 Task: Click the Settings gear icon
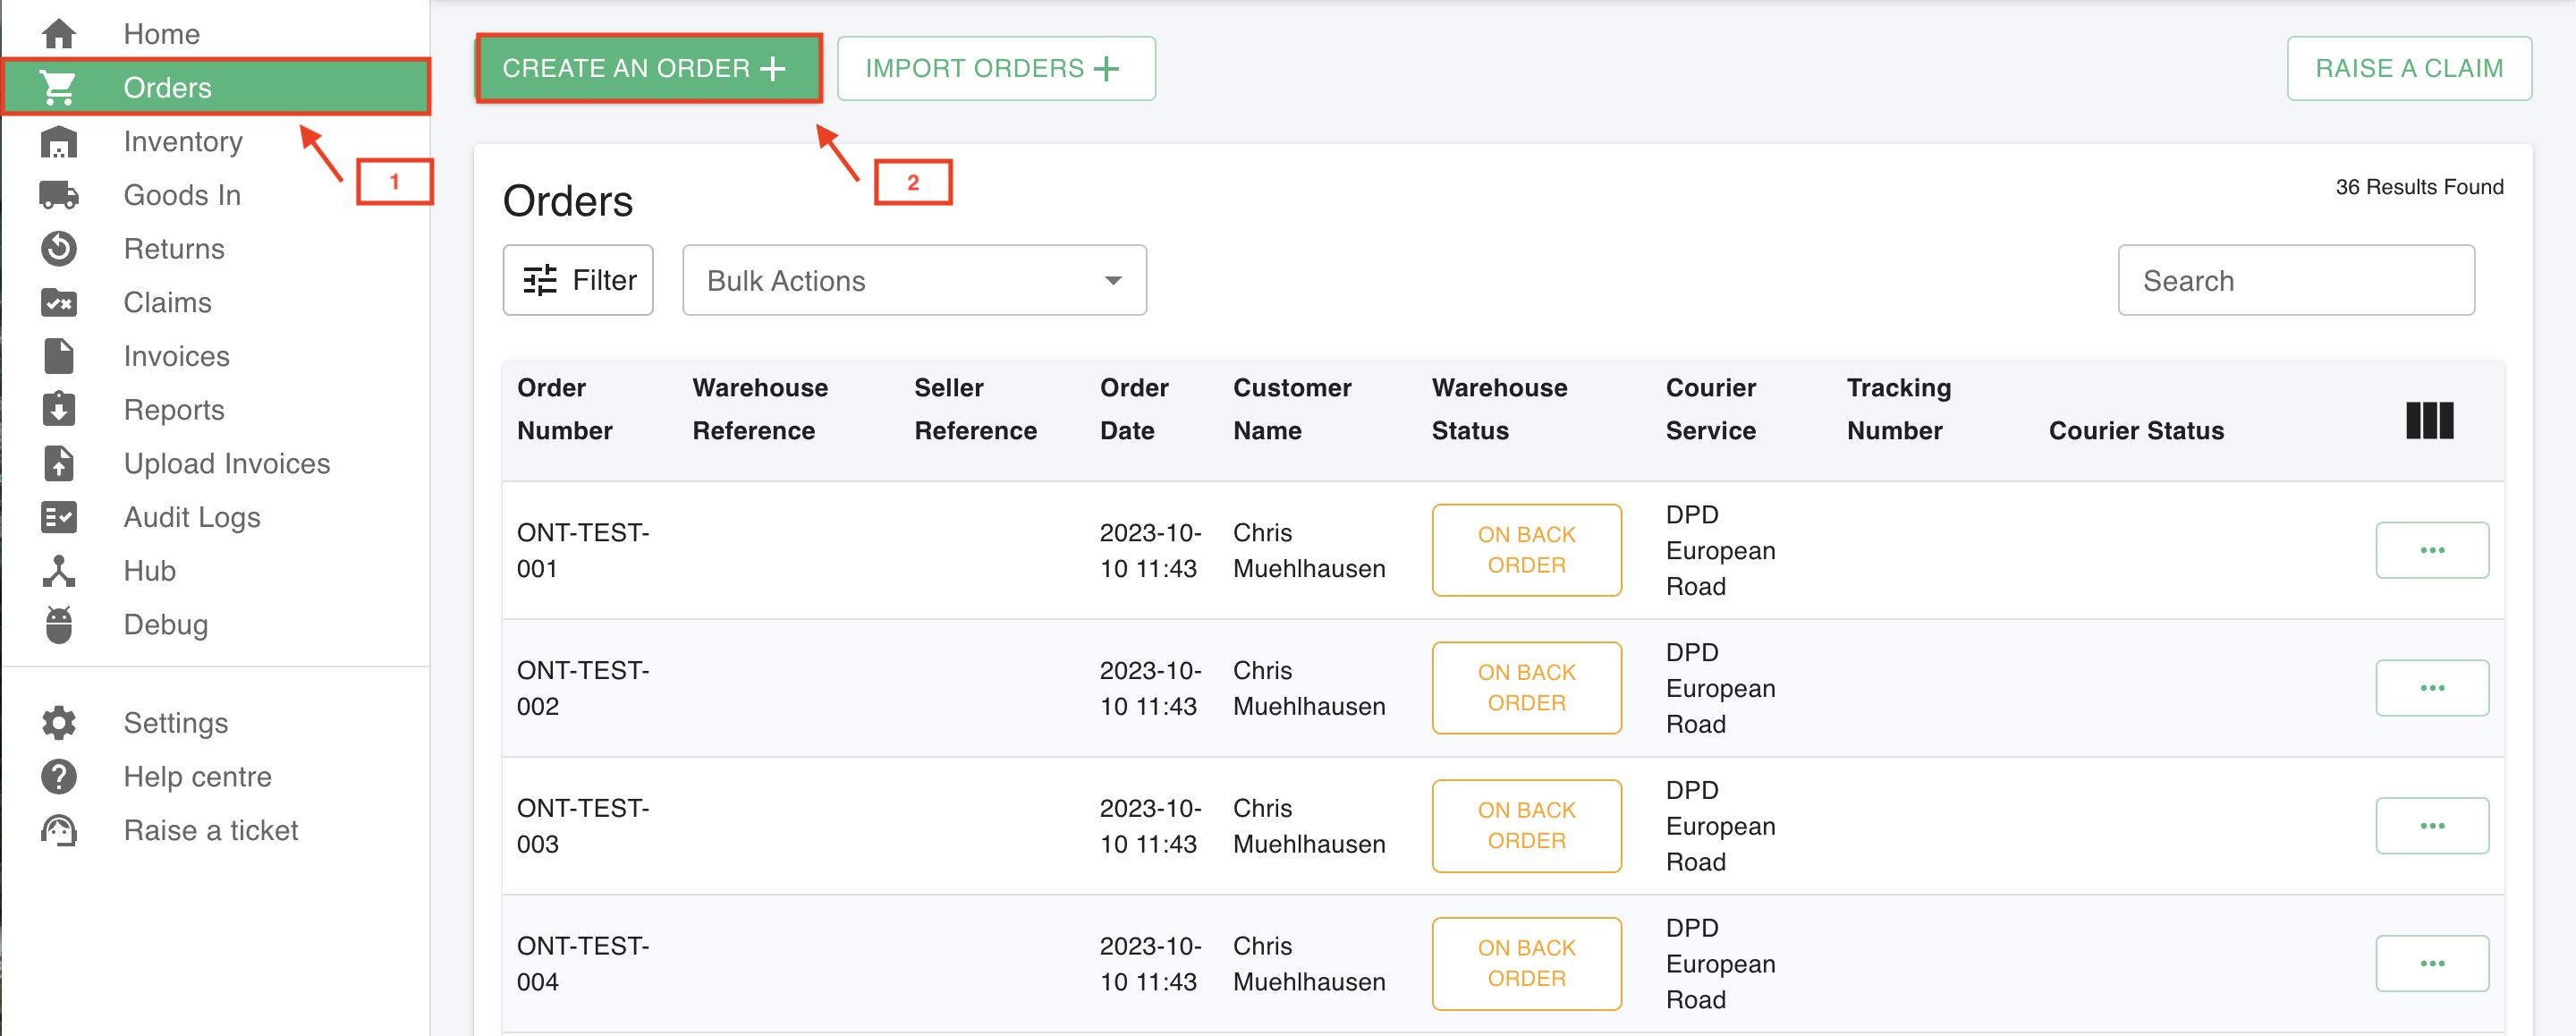click(59, 723)
